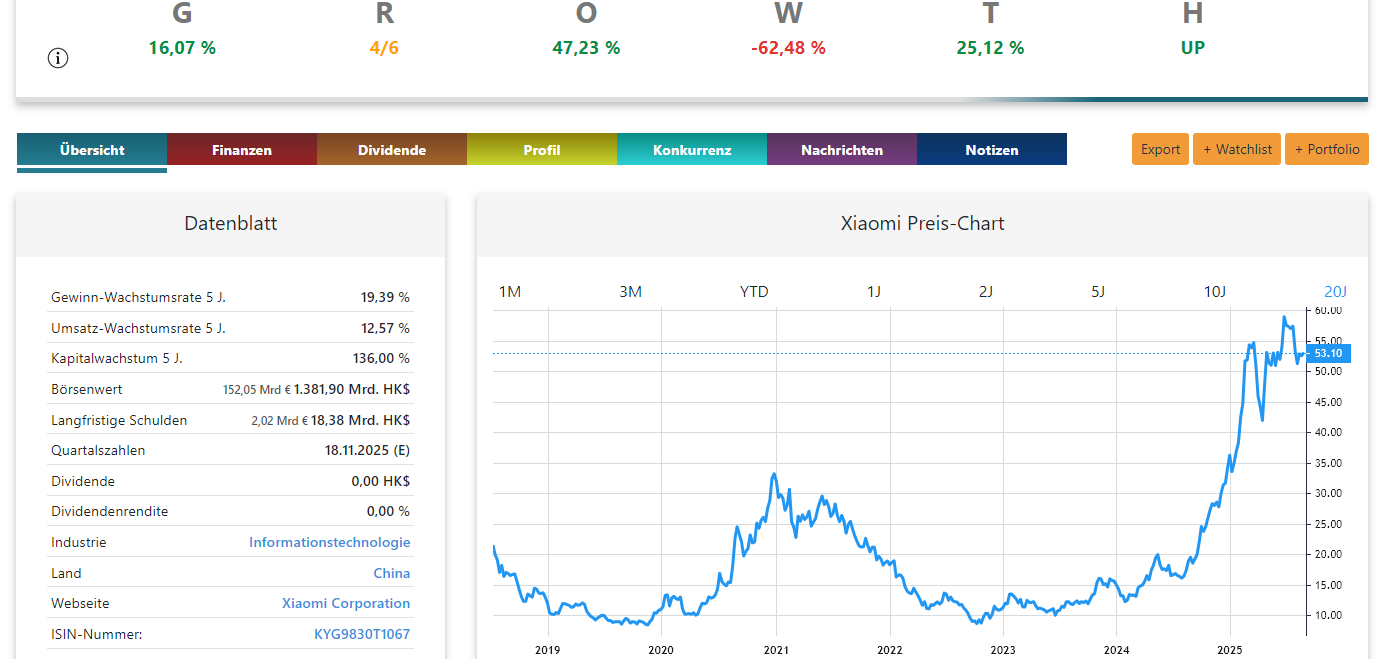
Task: Click Dividende value 0,00 HK$
Action: [381, 481]
